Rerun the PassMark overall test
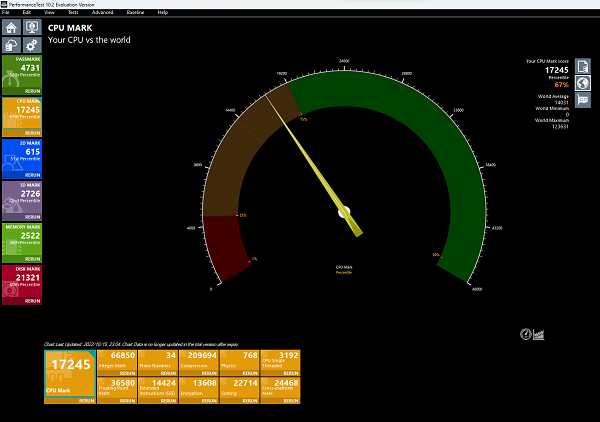The height and width of the screenshot is (422, 600). coord(32,91)
